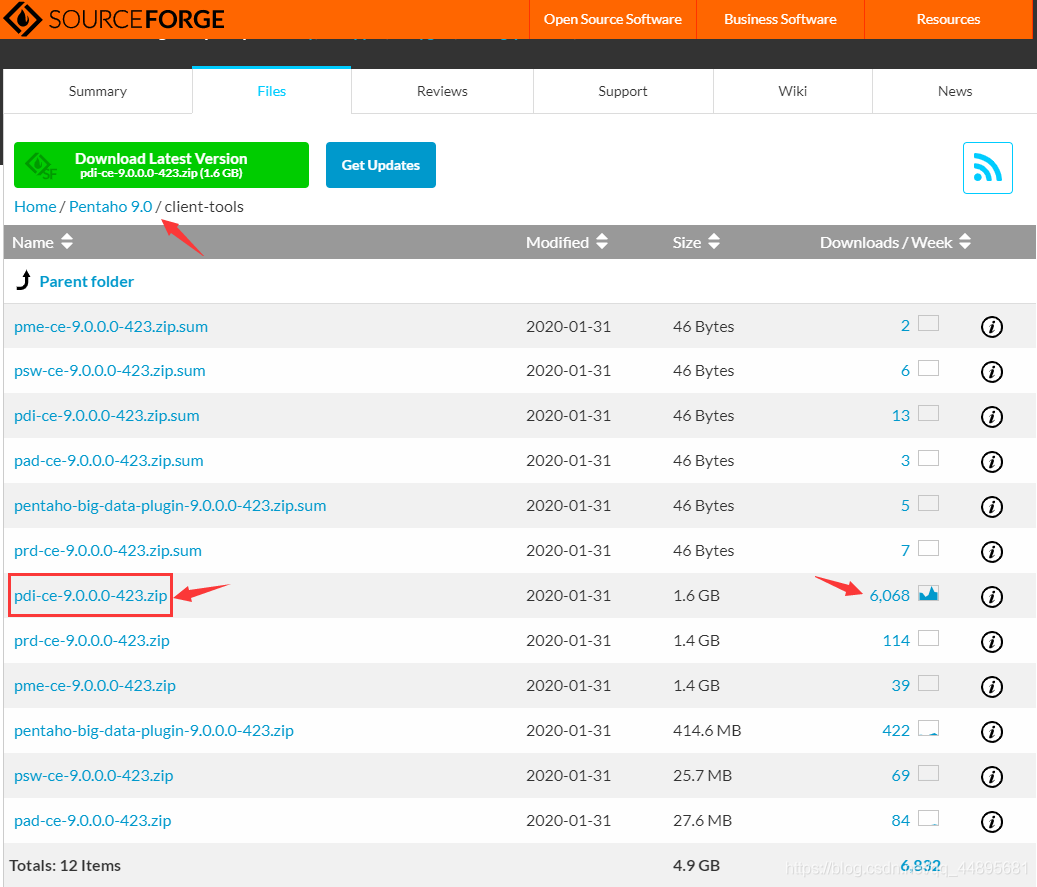Click the 114 weekly downloads count

pos(896,640)
